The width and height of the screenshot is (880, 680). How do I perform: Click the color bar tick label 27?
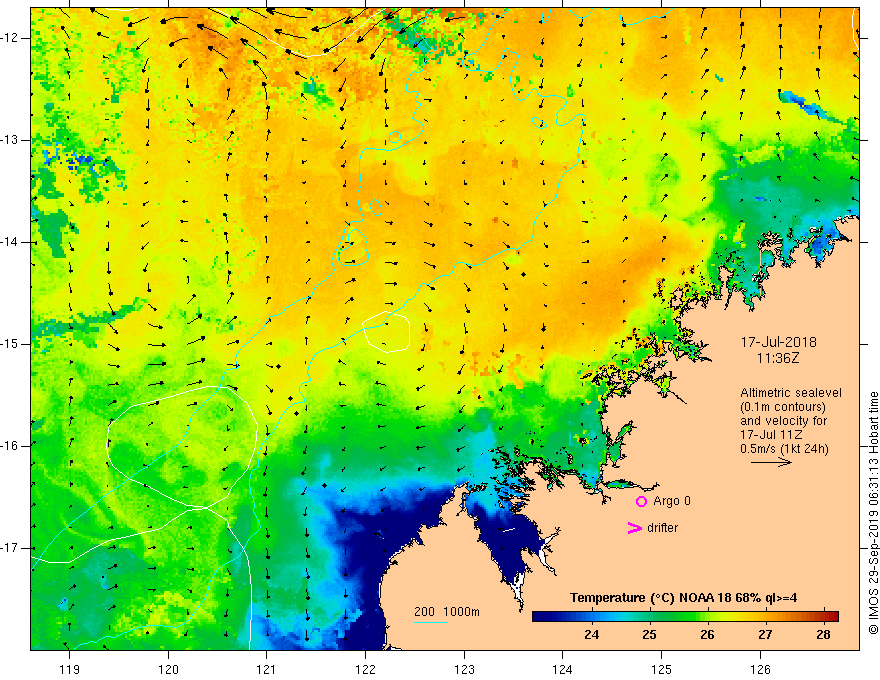[x=765, y=635]
